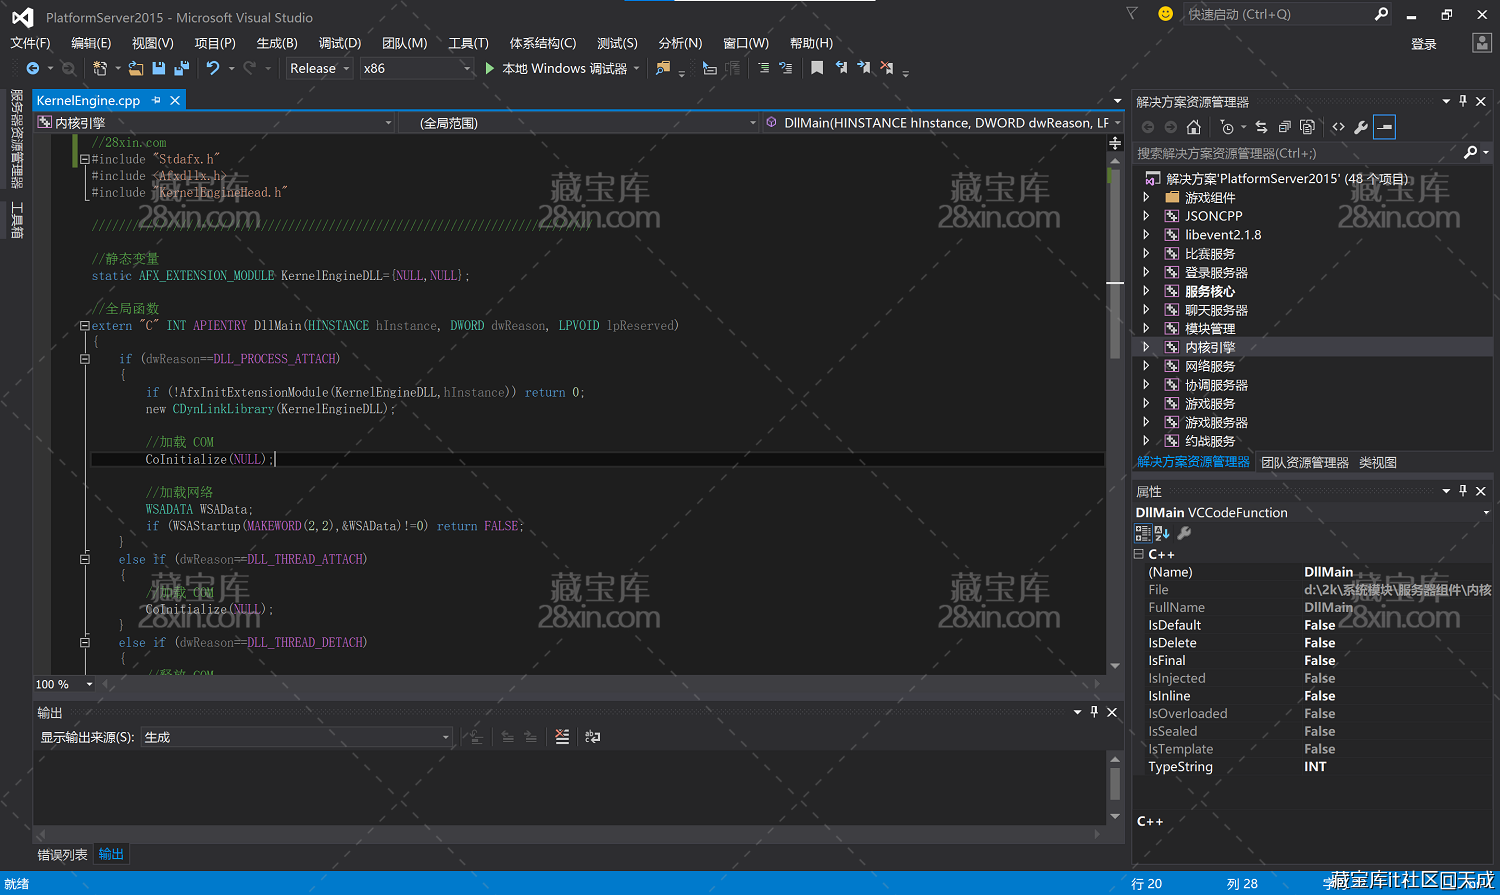The height and width of the screenshot is (895, 1500).
Task: Open the 服务器资源管理器 side tab
Action: tap(16, 138)
